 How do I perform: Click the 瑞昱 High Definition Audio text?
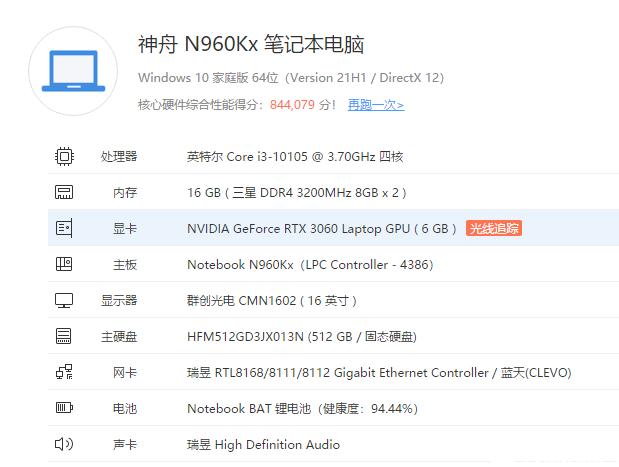pos(263,444)
